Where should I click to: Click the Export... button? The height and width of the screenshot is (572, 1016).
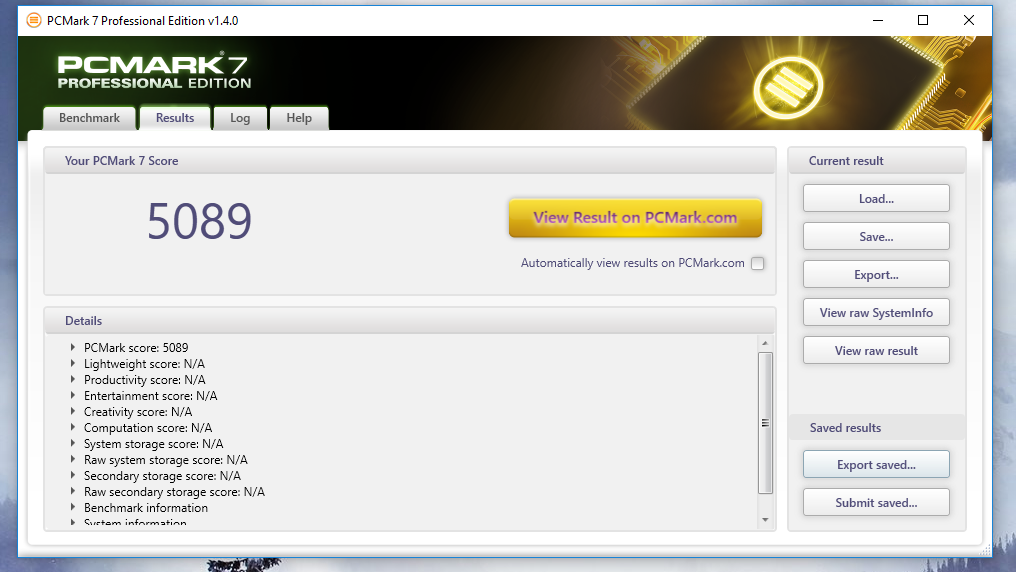pyautogui.click(x=876, y=275)
